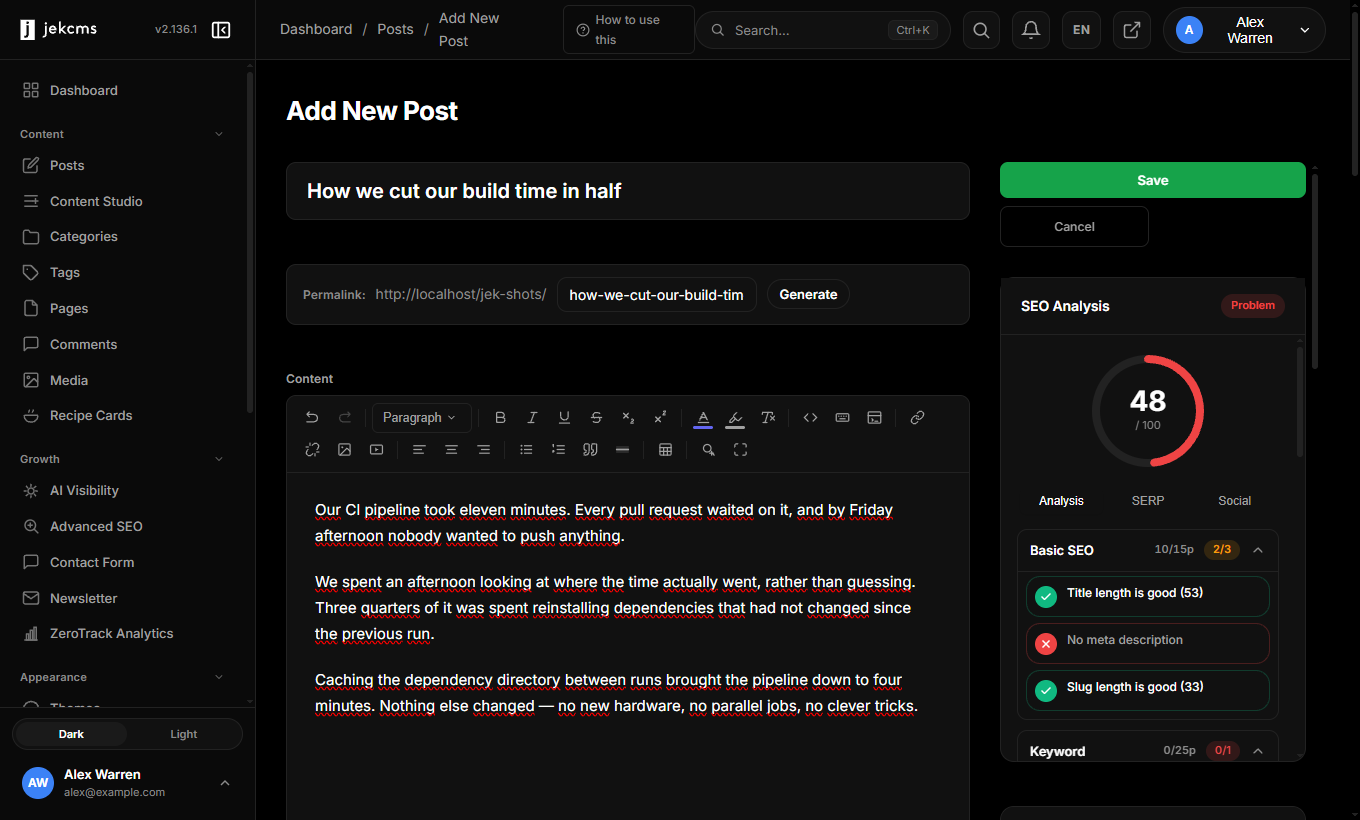Insert a hyperlink
Image resolution: width=1360 pixels, height=820 pixels.
pos(917,418)
